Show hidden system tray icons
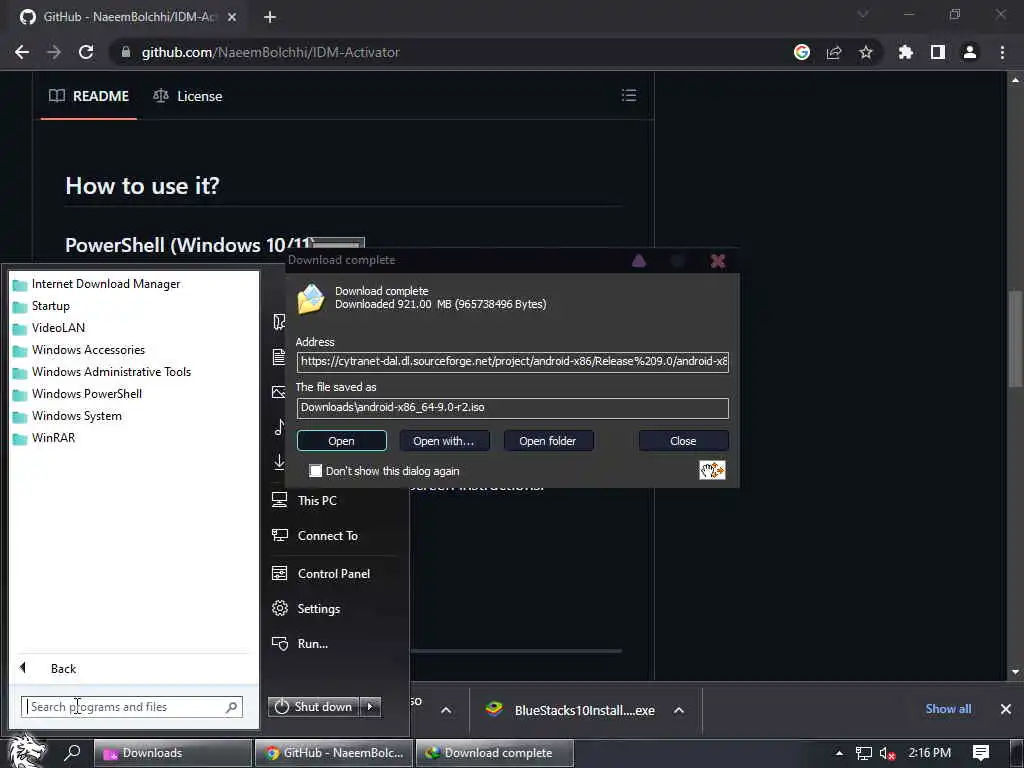The image size is (1024, 768). (839, 753)
